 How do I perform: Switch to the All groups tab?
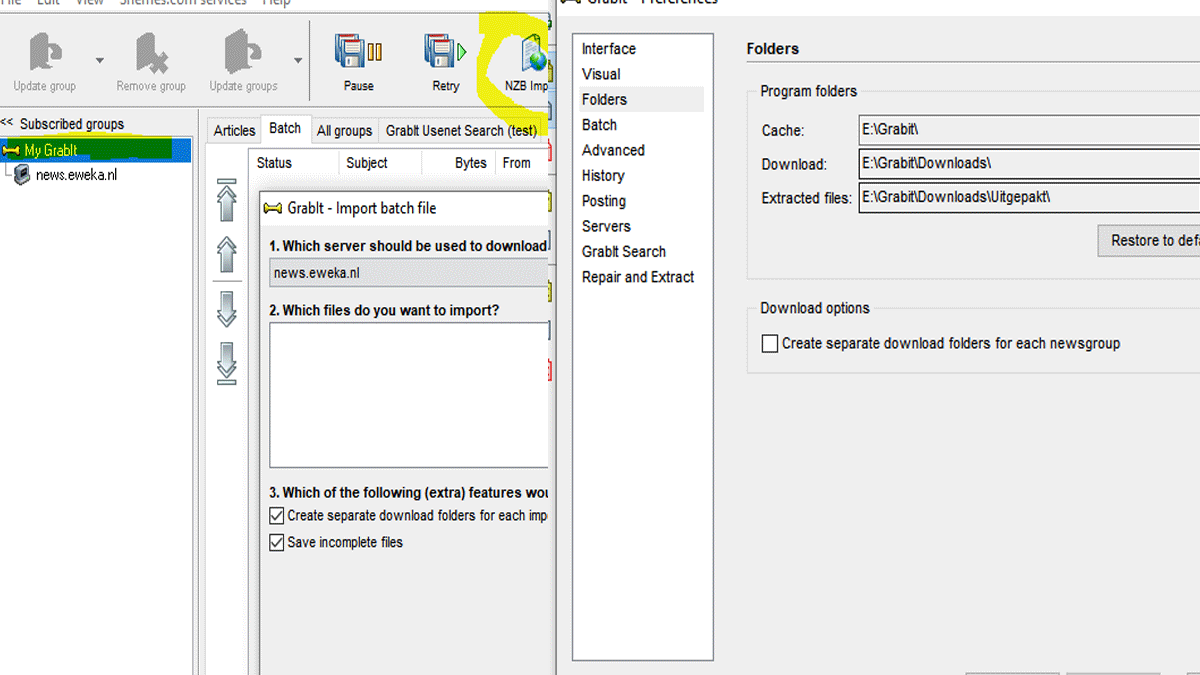pyautogui.click(x=344, y=131)
